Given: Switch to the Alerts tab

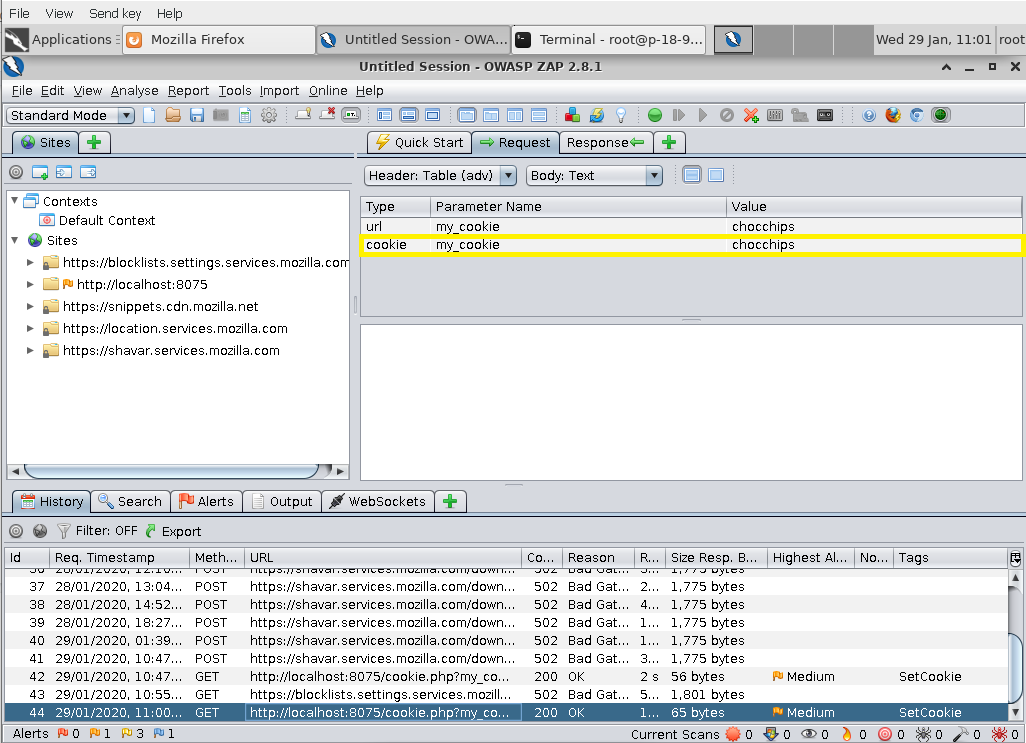Looking at the screenshot, I should (x=205, y=501).
